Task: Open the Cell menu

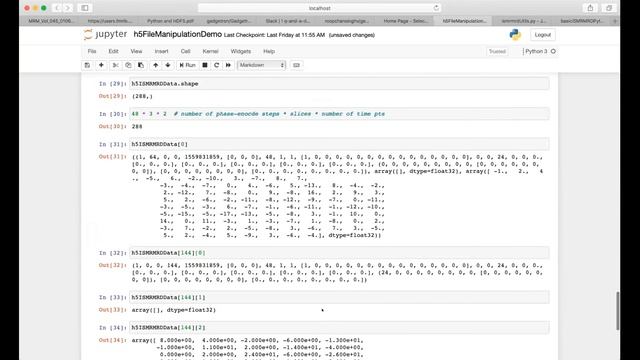Action: click(x=185, y=51)
